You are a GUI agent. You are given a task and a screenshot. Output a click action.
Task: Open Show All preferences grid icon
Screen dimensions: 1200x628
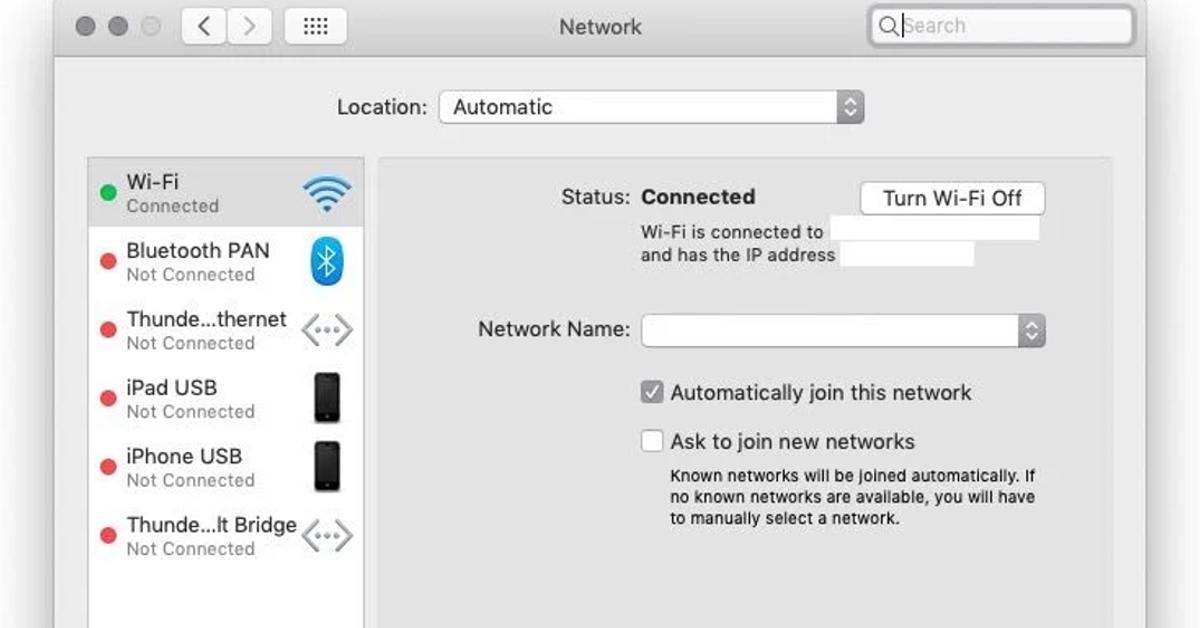point(315,26)
